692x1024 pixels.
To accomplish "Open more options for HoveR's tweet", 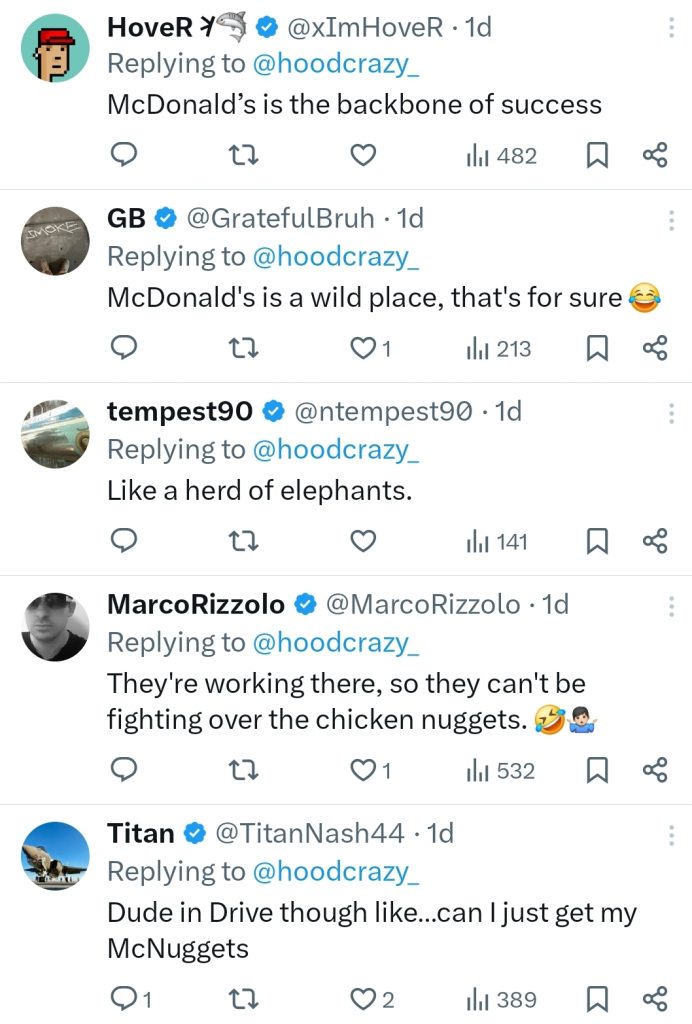I will [671, 28].
